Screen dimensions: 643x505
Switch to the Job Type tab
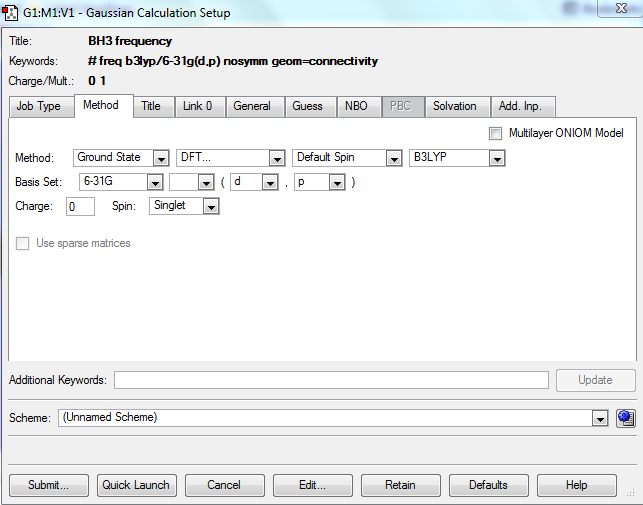pyautogui.click(x=39, y=106)
